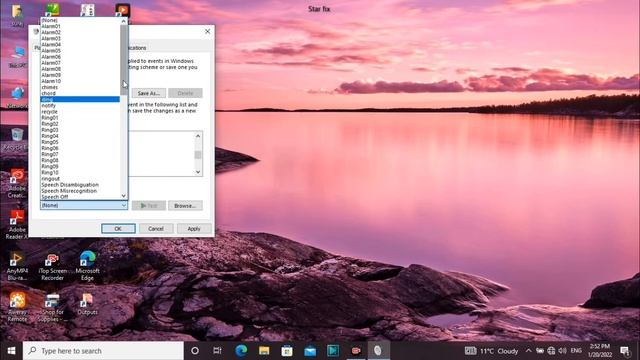The width and height of the screenshot is (640, 360).
Task: Open the red play-button desktop shortcut at top
Action: (x=122, y=10)
